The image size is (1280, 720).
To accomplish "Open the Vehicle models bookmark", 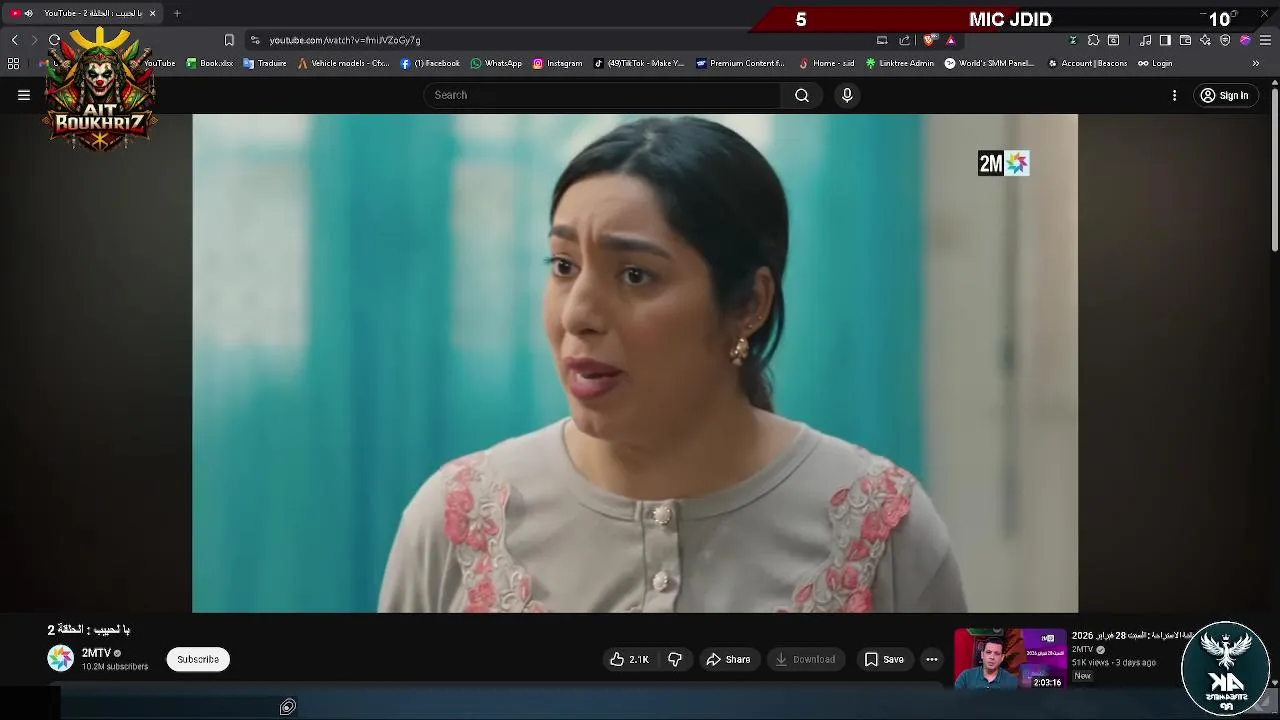I will tap(343, 63).
